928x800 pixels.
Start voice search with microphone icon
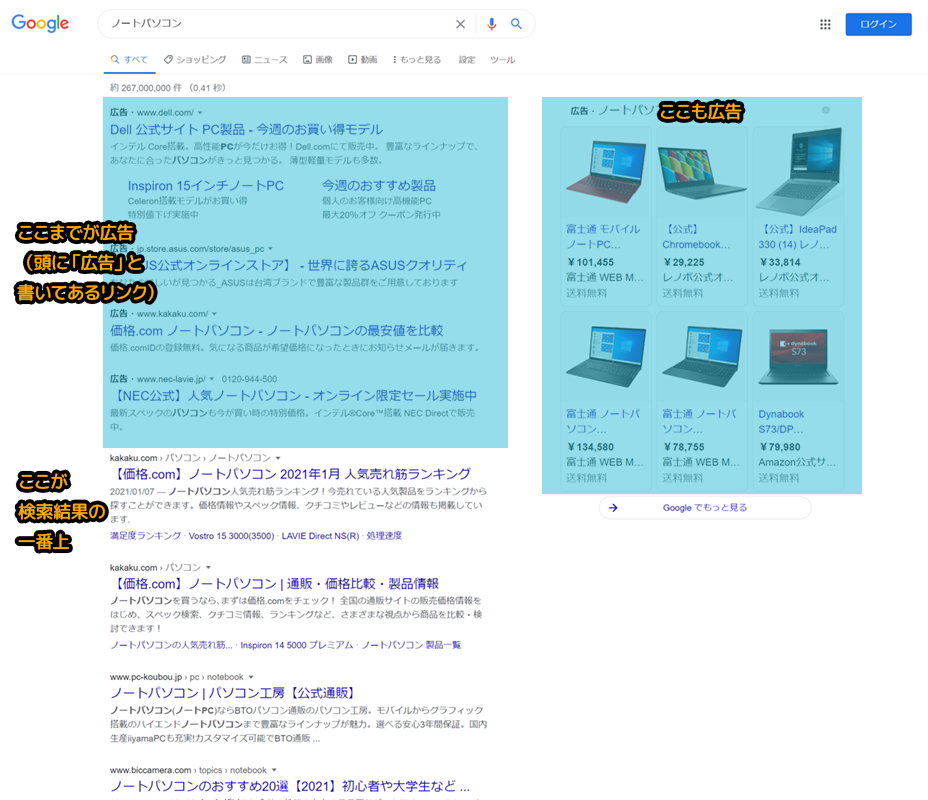point(491,24)
